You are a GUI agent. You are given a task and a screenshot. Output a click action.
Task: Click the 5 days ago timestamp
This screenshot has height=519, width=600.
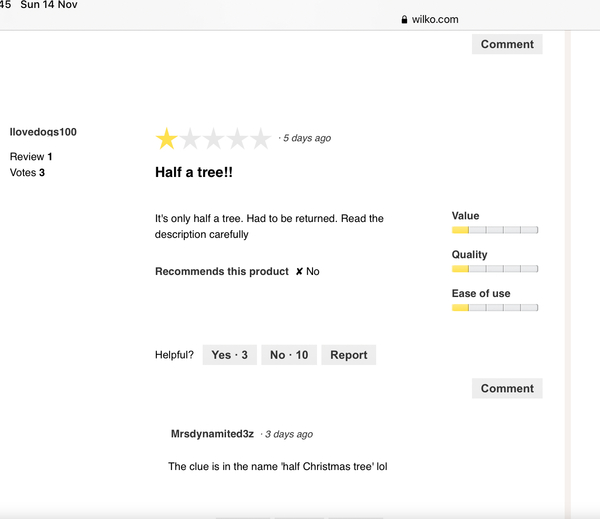pos(307,138)
